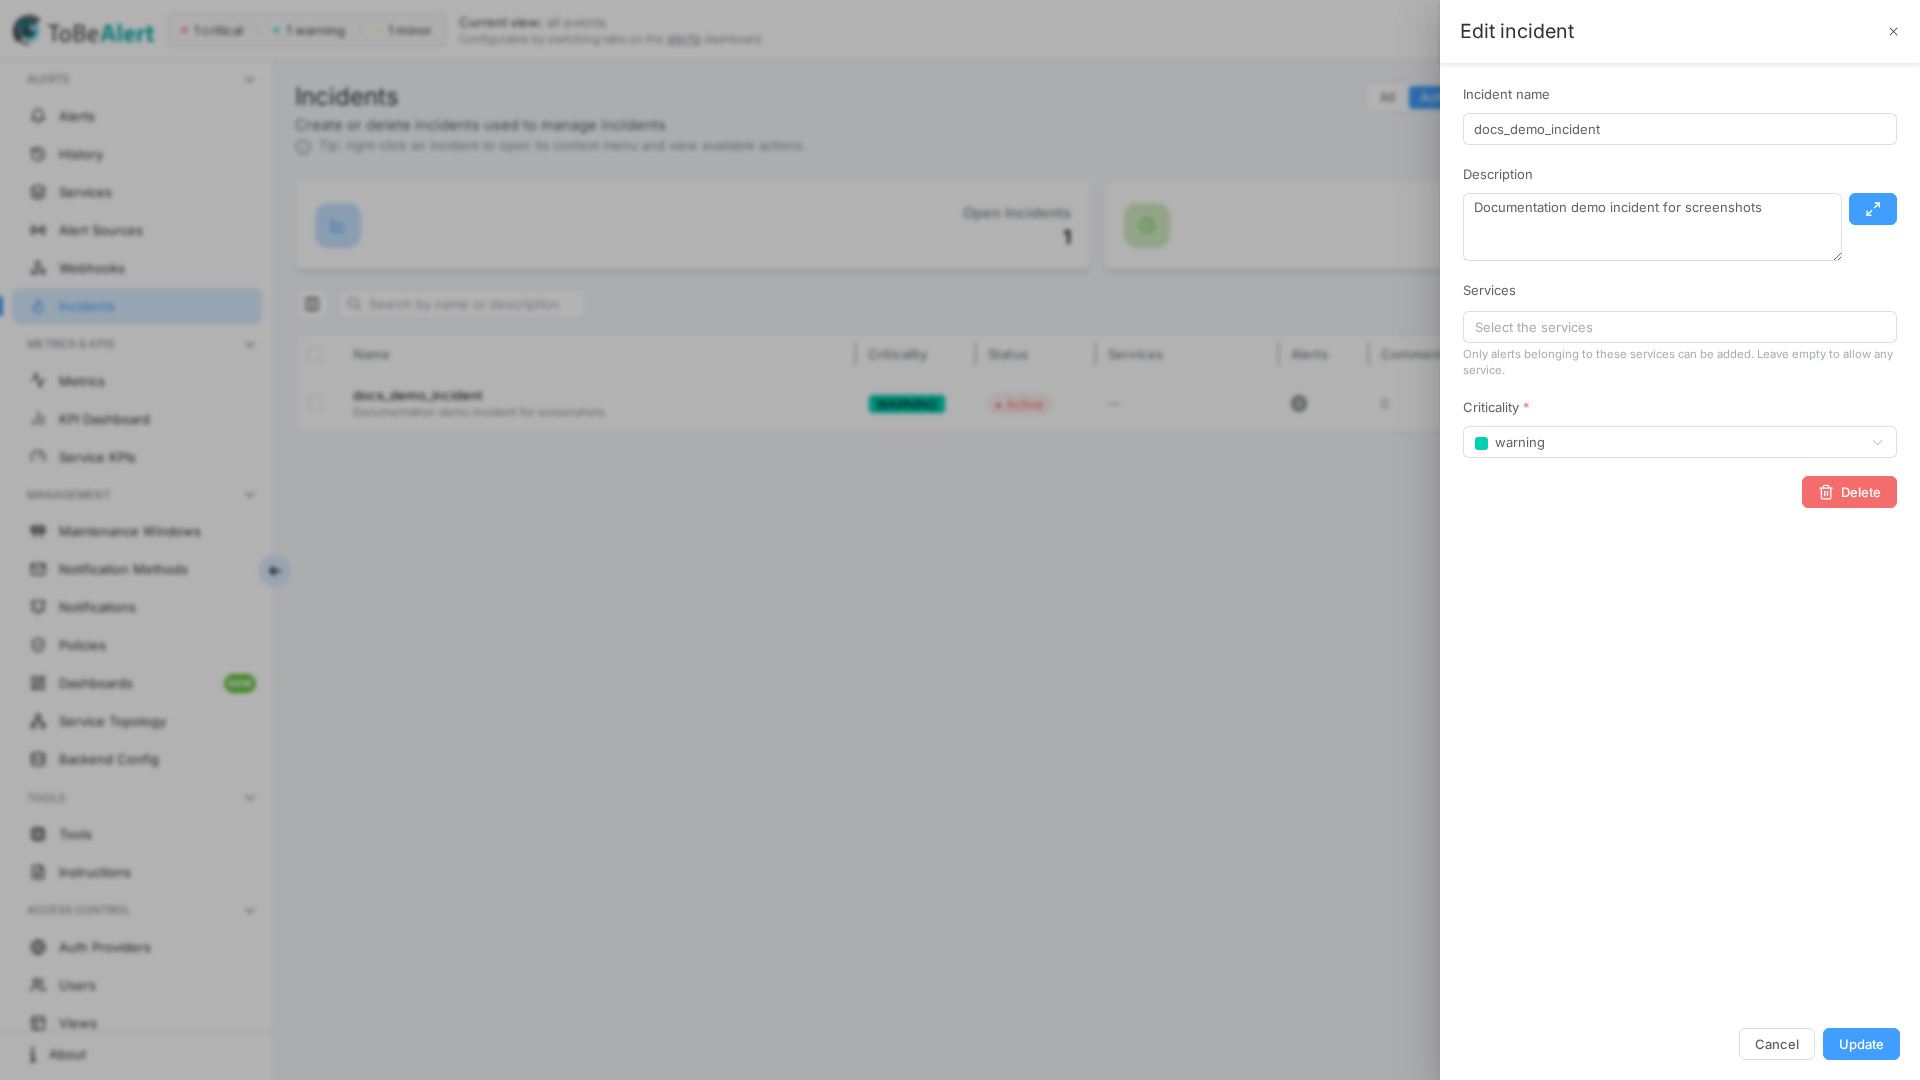This screenshot has height=1080, width=1920.
Task: Open Auth Providers in the sidebar
Action: click(x=137, y=947)
